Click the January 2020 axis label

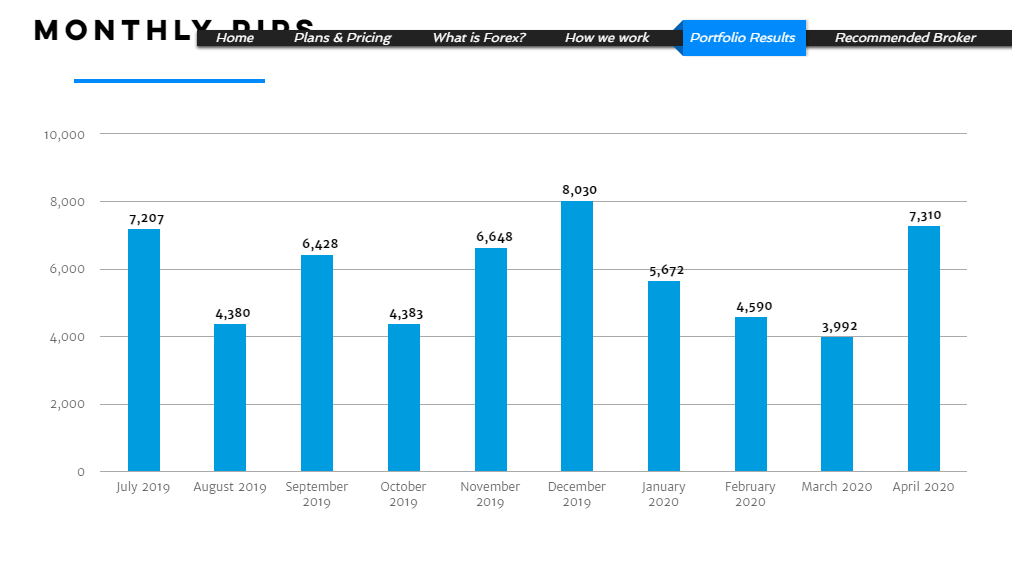(x=663, y=494)
